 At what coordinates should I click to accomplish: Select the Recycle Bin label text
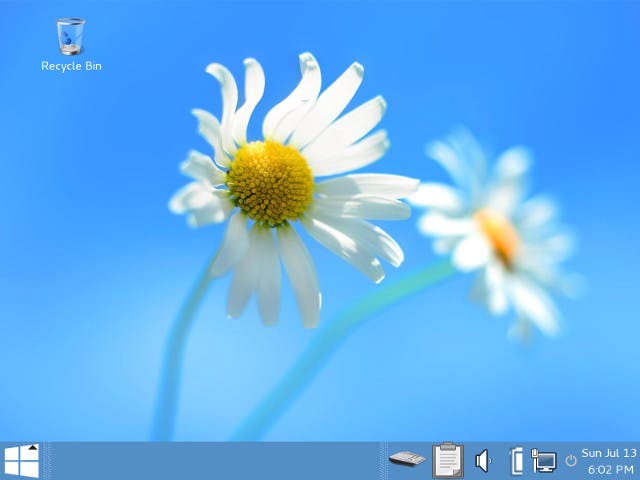click(71, 66)
